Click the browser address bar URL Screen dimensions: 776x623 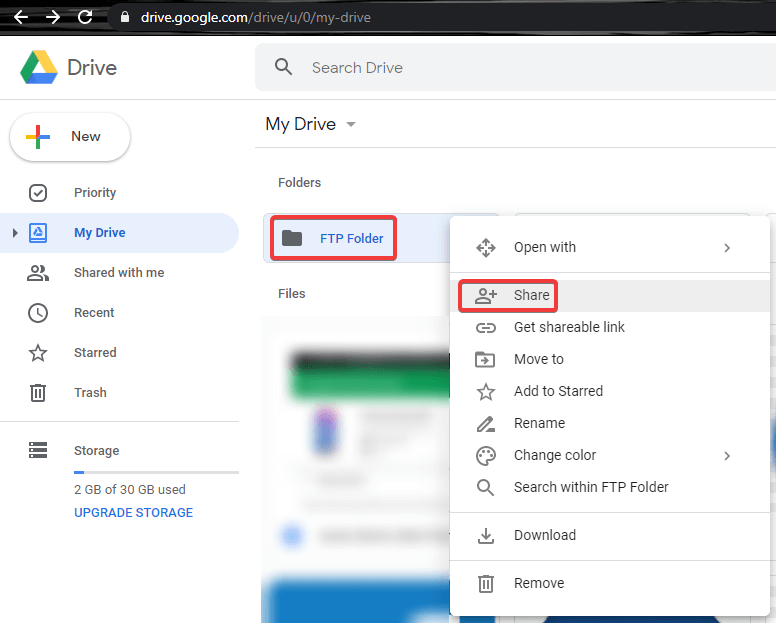[x=255, y=17]
